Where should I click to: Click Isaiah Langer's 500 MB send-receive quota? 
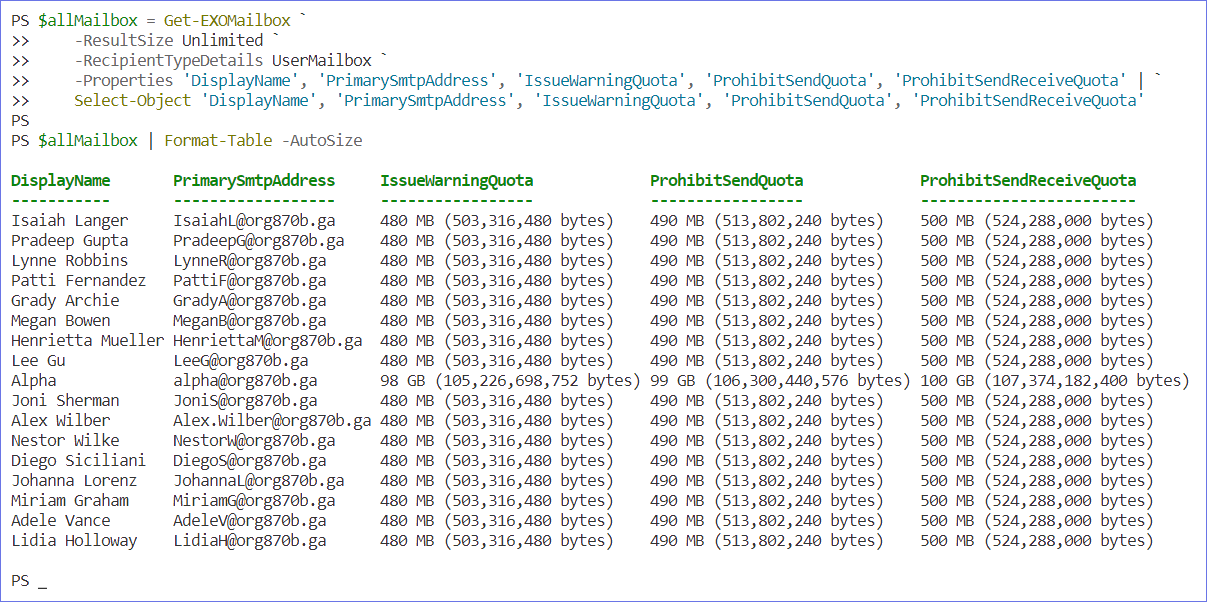click(1037, 221)
